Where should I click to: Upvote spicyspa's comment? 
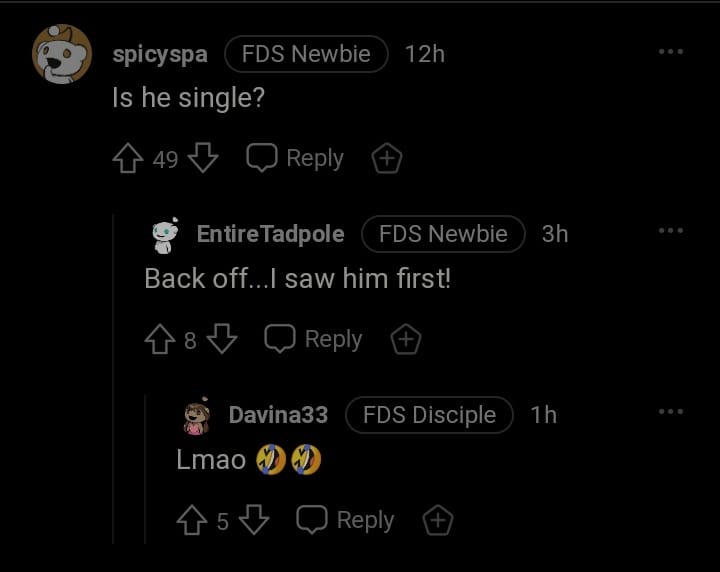(129, 158)
